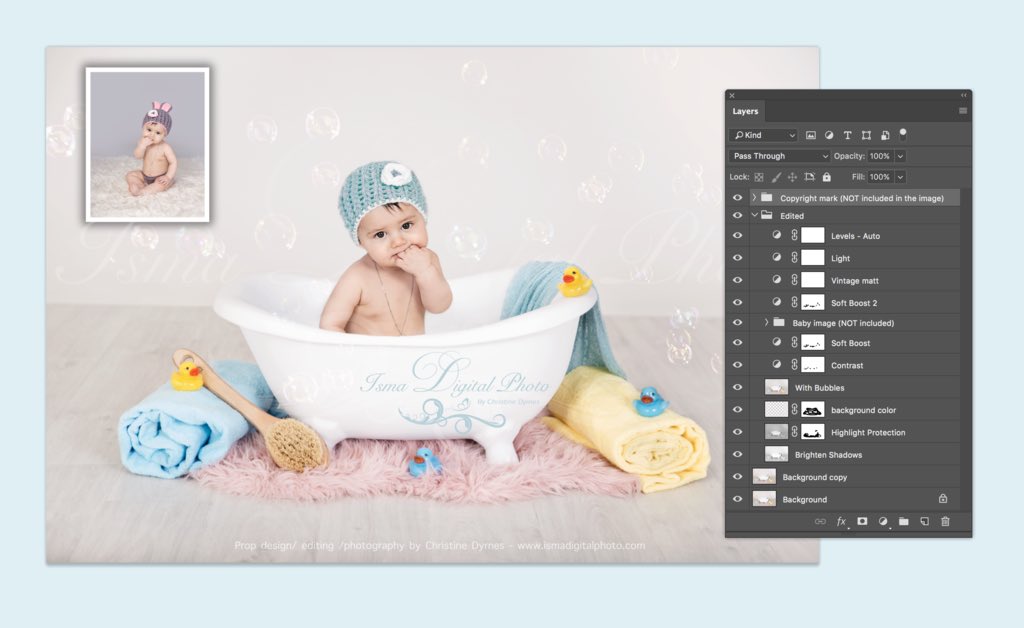The height and width of the screenshot is (628, 1024).
Task: Click the folder icon of Edited group
Action: pyautogui.click(x=767, y=215)
